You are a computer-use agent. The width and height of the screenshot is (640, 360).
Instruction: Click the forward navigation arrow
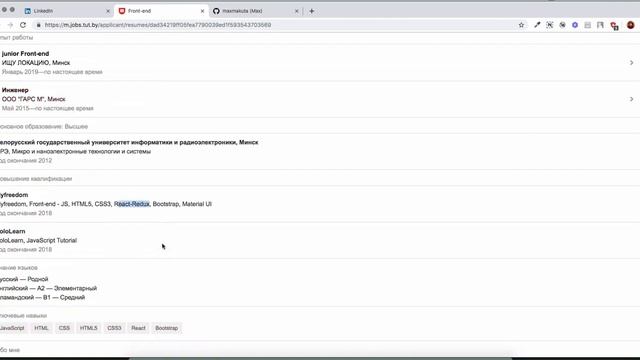(x=10, y=25)
